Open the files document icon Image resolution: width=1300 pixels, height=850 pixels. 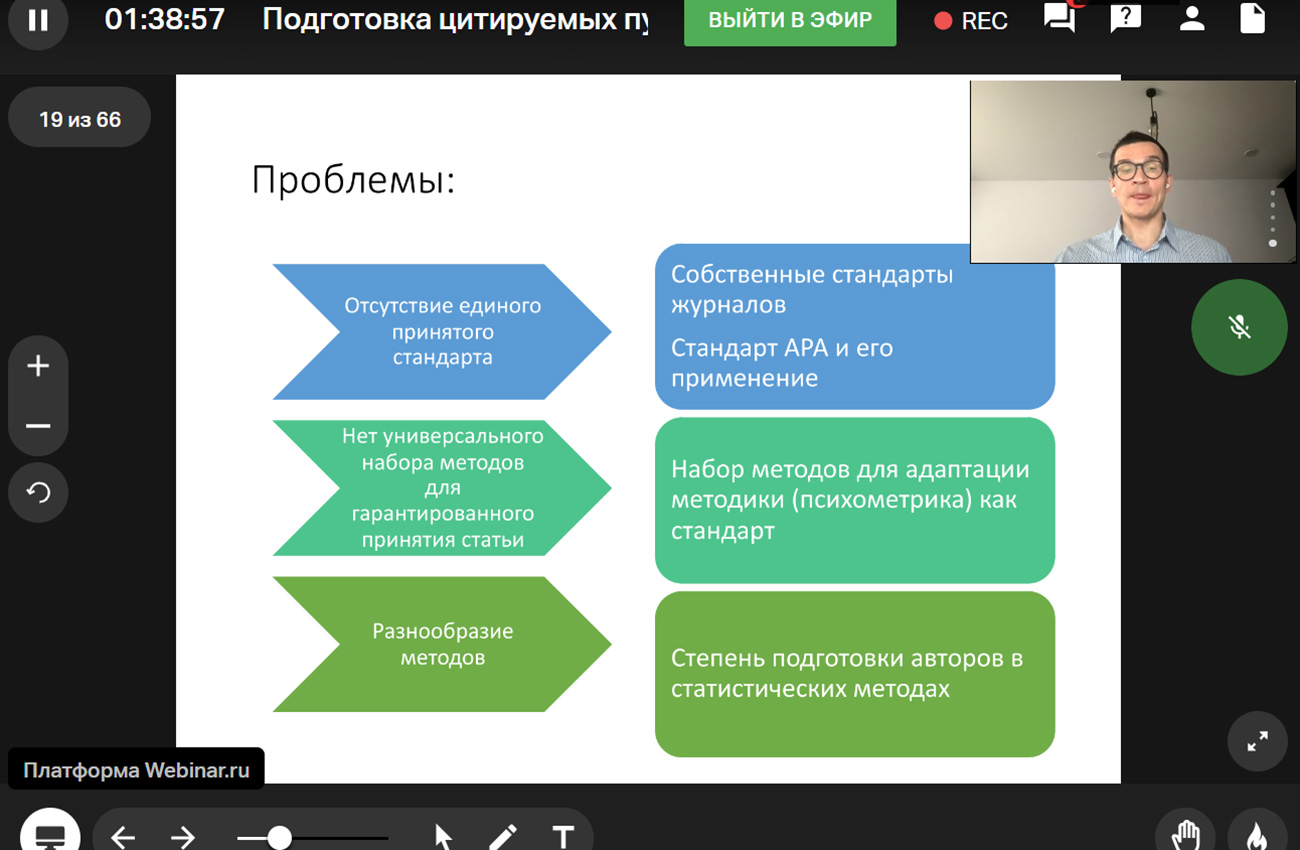[1253, 18]
